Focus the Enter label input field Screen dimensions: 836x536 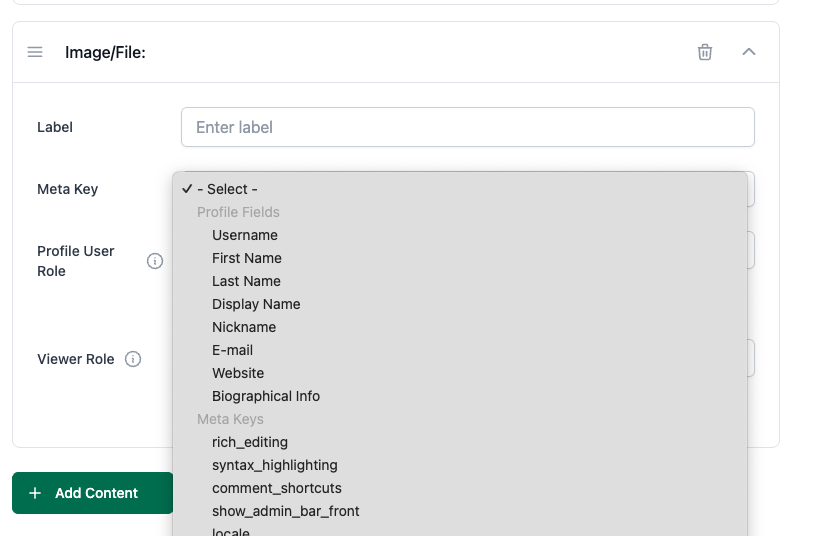(x=468, y=127)
